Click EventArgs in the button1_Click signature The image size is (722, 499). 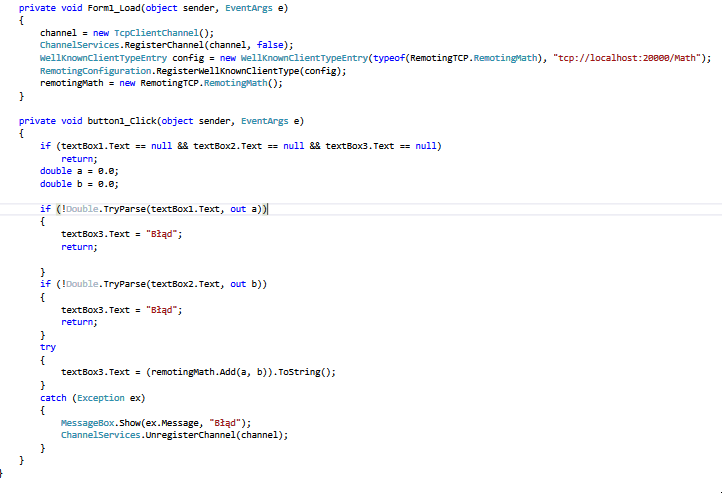(265, 121)
